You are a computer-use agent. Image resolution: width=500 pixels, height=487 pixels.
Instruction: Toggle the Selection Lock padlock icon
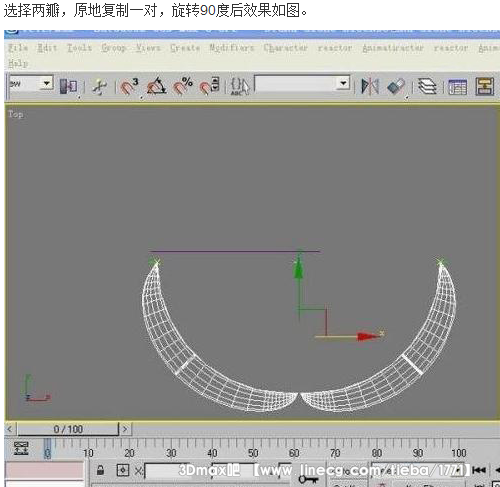click(100, 470)
